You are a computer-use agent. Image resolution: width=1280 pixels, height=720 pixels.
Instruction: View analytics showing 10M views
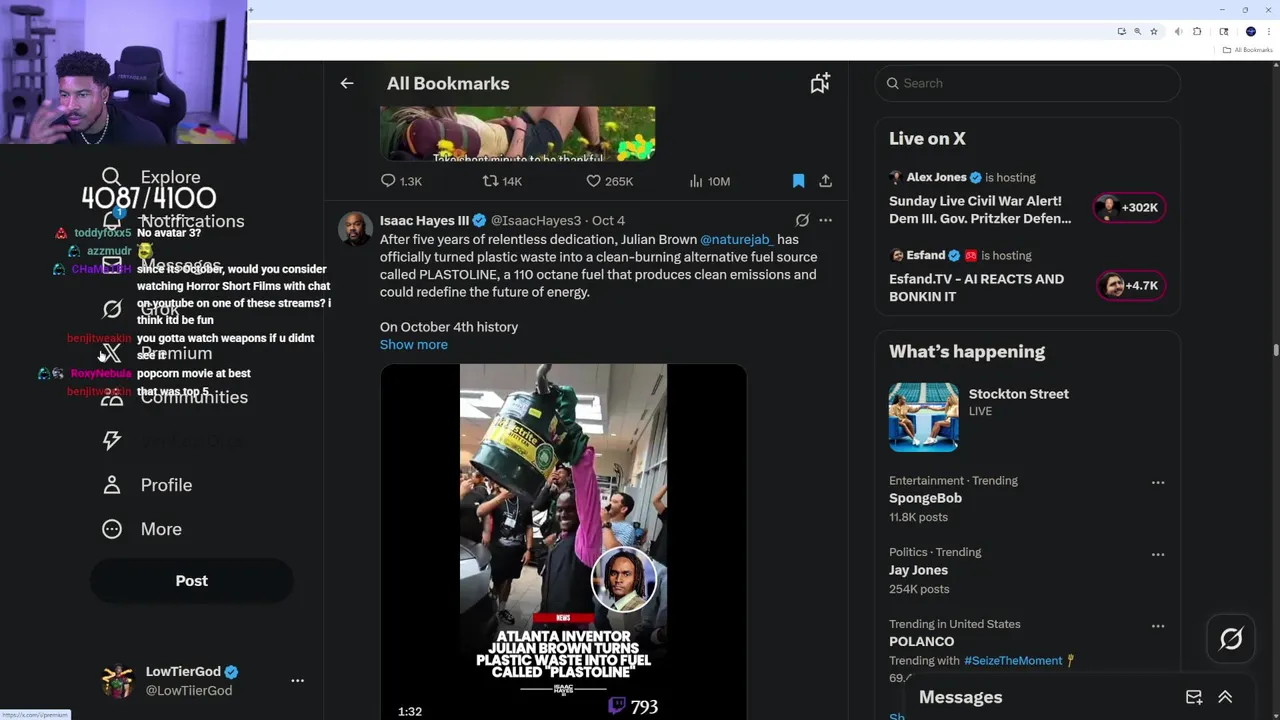(x=709, y=181)
